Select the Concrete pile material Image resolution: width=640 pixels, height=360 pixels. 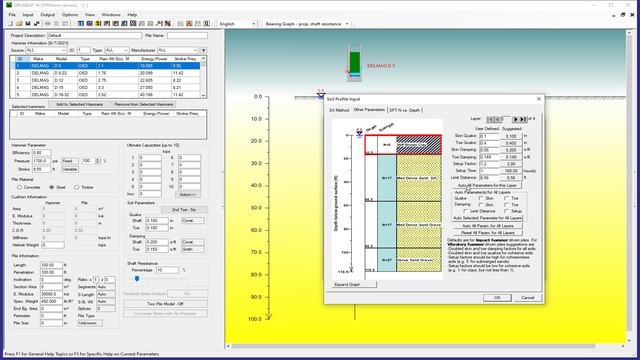pyautogui.click(x=19, y=187)
